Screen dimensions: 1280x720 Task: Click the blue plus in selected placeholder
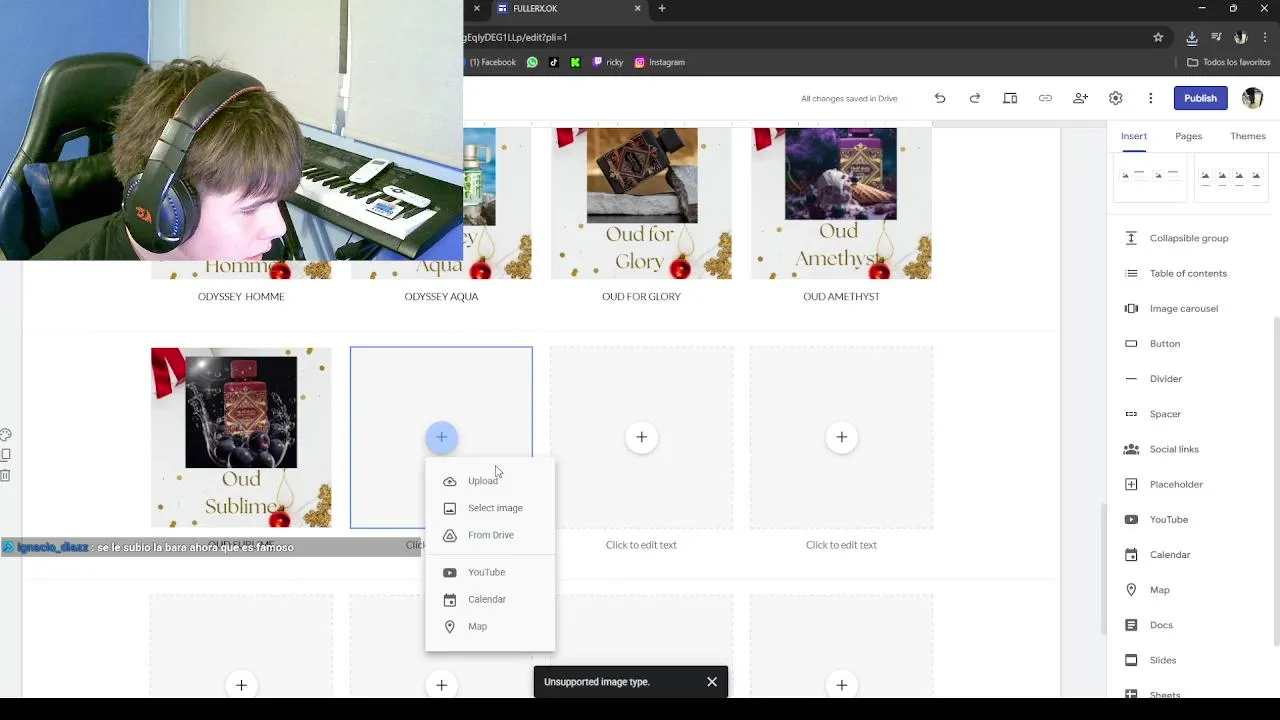click(441, 437)
